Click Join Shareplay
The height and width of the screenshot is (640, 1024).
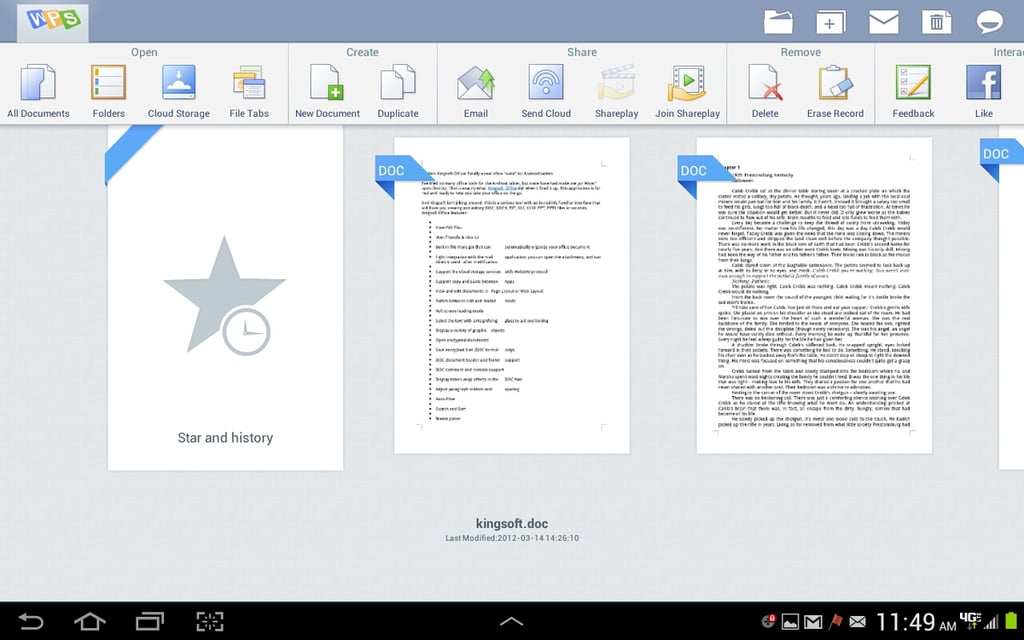tap(687, 91)
